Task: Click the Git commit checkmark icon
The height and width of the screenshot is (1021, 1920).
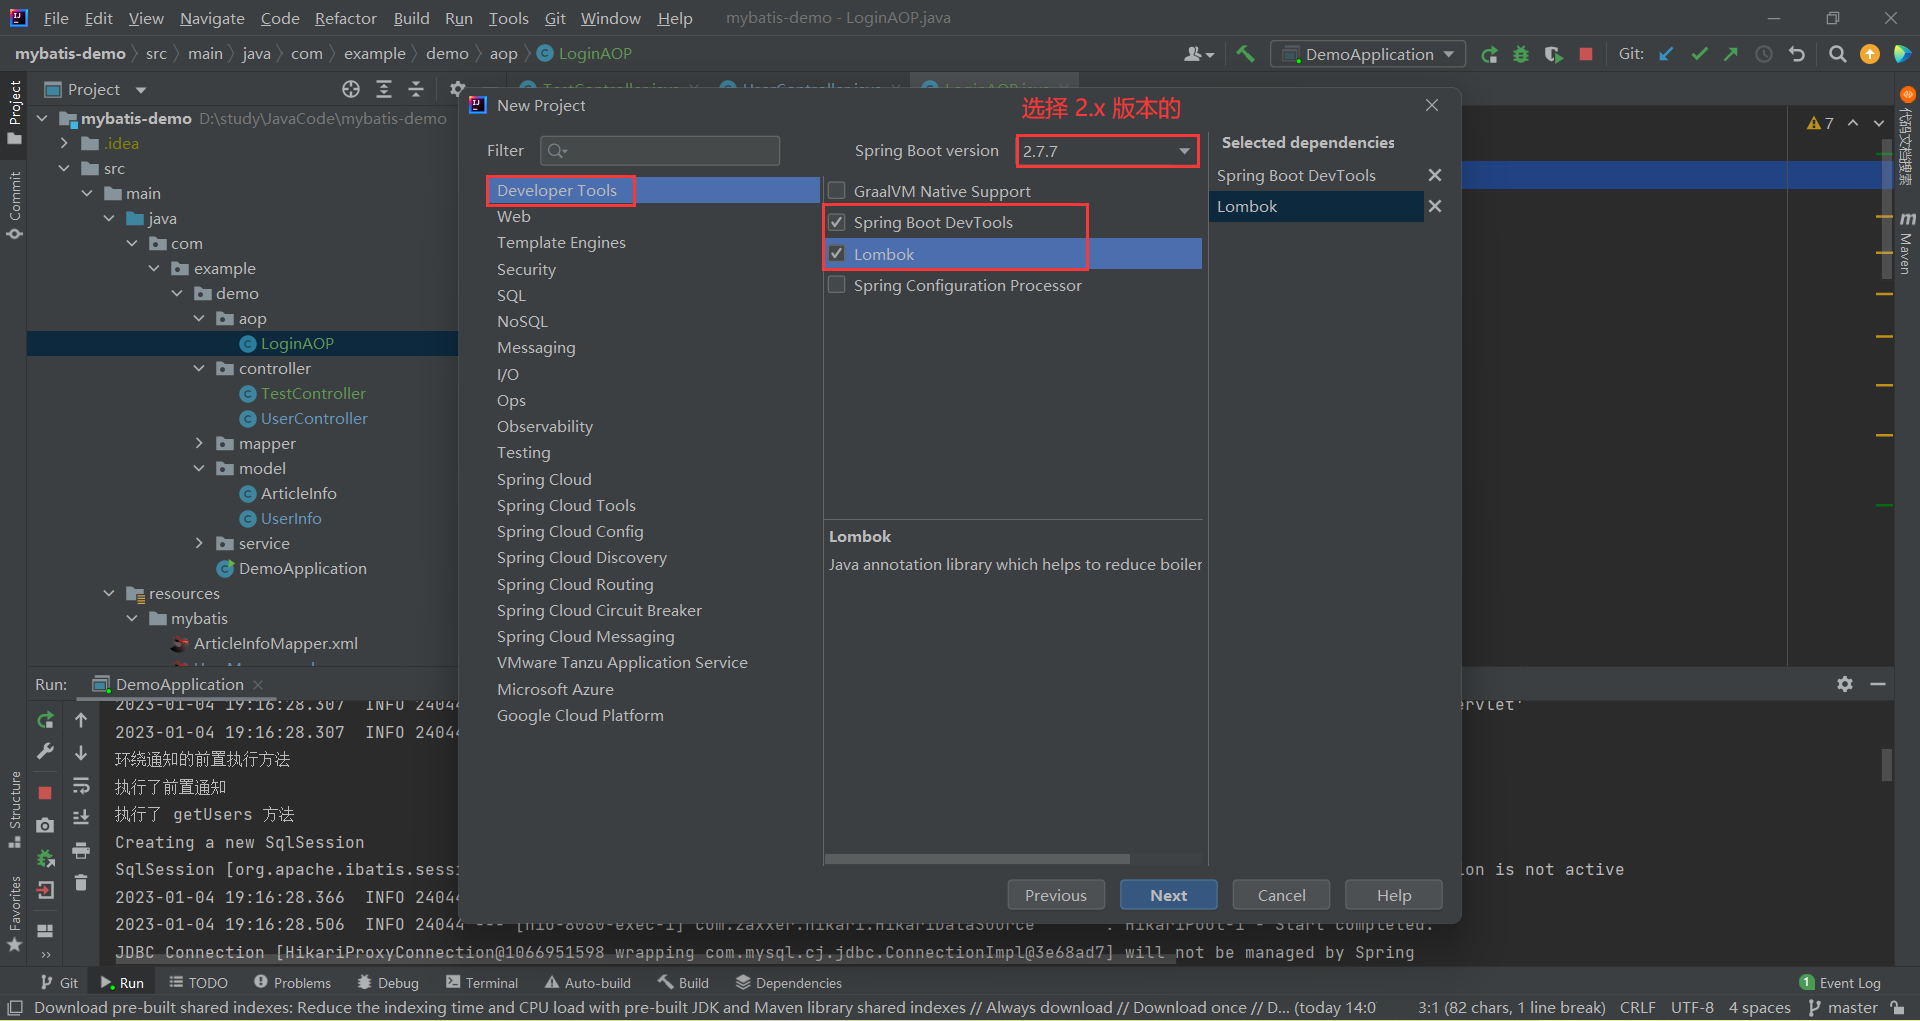Action: coord(1698,54)
